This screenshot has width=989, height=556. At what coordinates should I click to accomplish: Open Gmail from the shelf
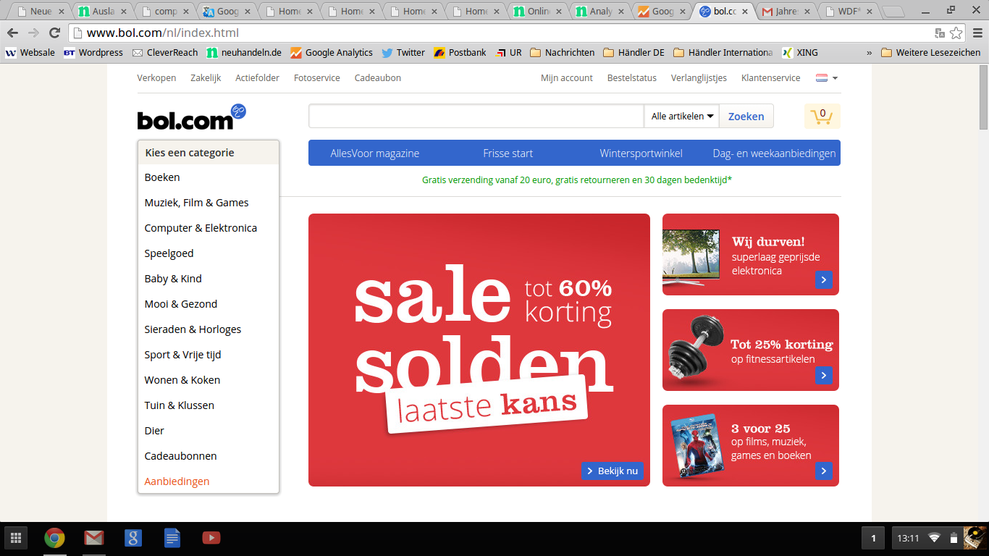(94, 538)
